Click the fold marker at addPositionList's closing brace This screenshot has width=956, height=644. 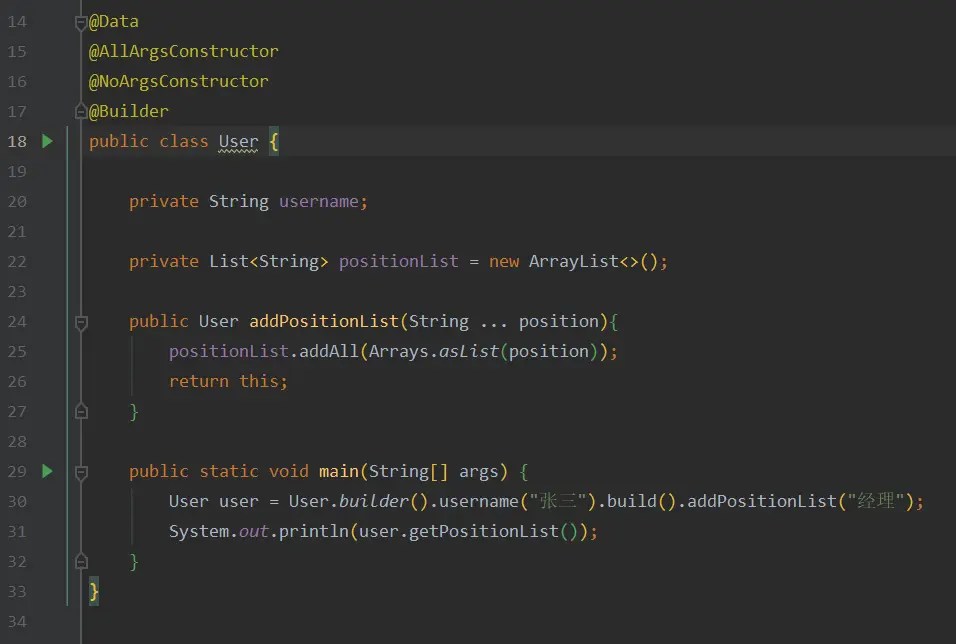pyautogui.click(x=80, y=411)
